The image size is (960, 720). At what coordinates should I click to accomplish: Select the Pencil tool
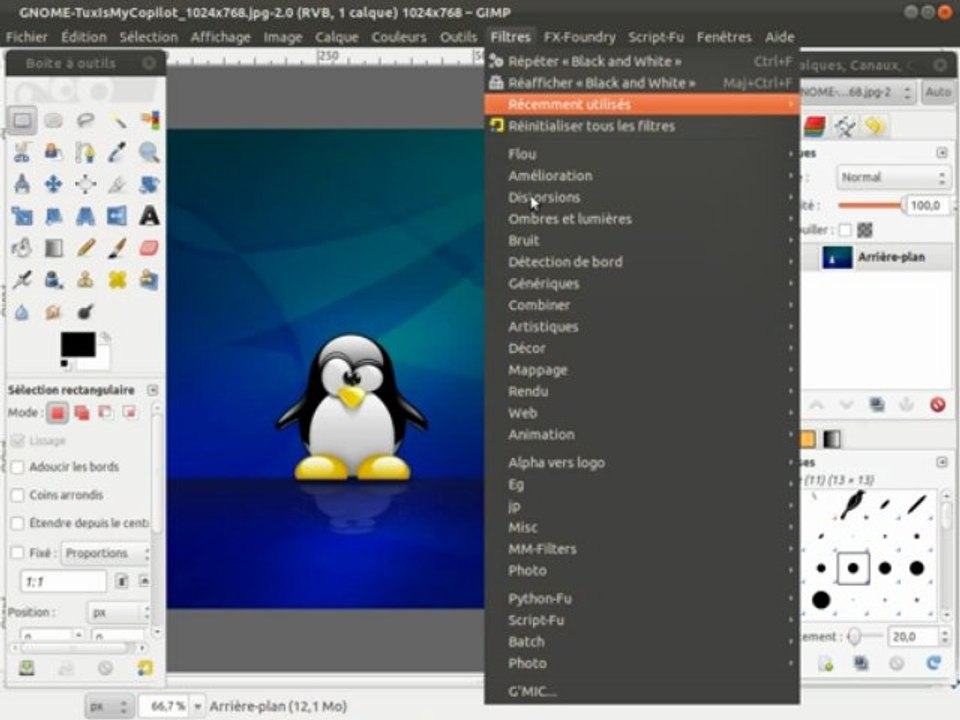(86, 247)
